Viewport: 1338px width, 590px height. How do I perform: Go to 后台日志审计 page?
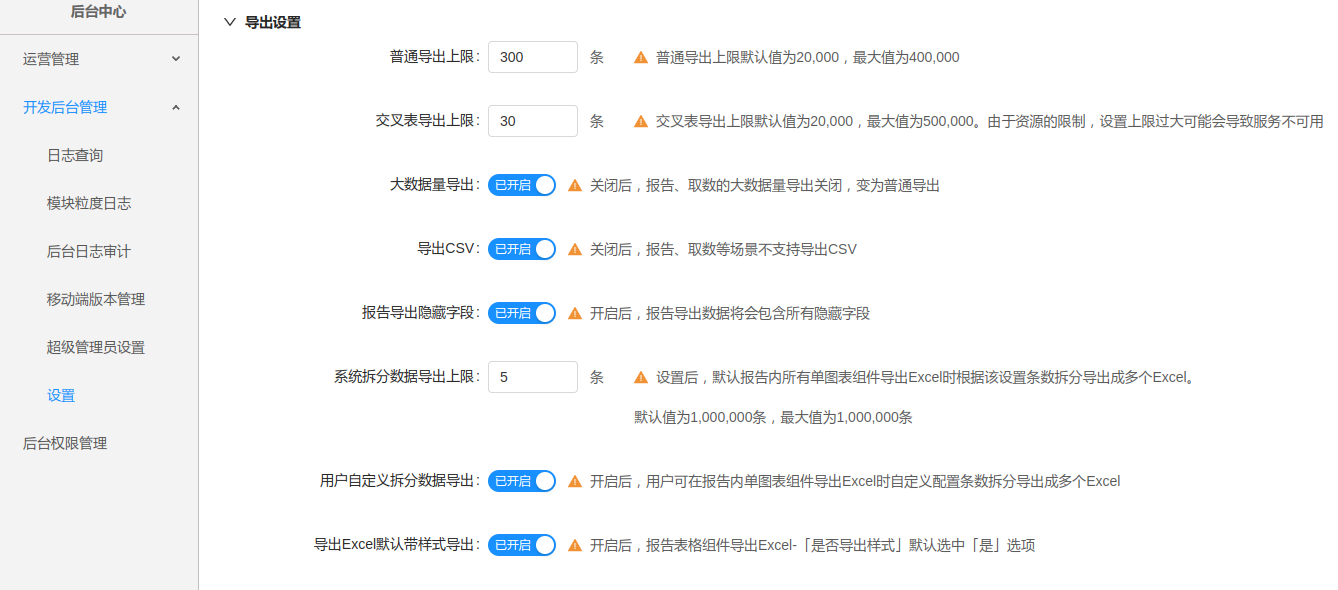click(x=88, y=251)
